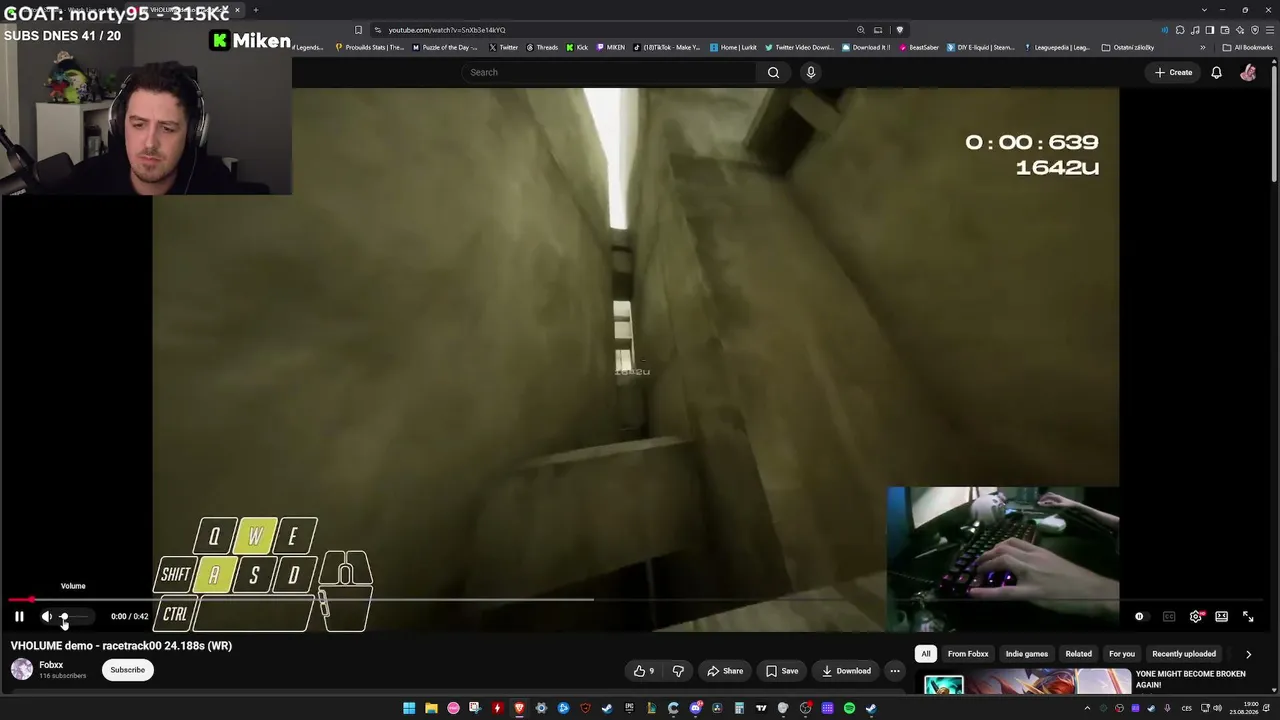The height and width of the screenshot is (720, 1280).
Task: Open the Twitter bookmark
Action: [x=504, y=47]
